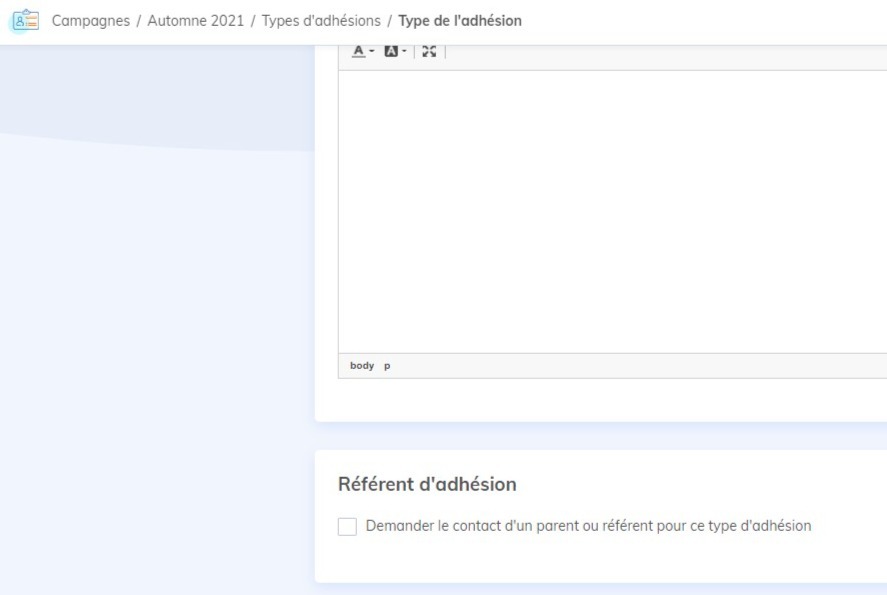Open the text color dropdown arrow

pos(371,51)
